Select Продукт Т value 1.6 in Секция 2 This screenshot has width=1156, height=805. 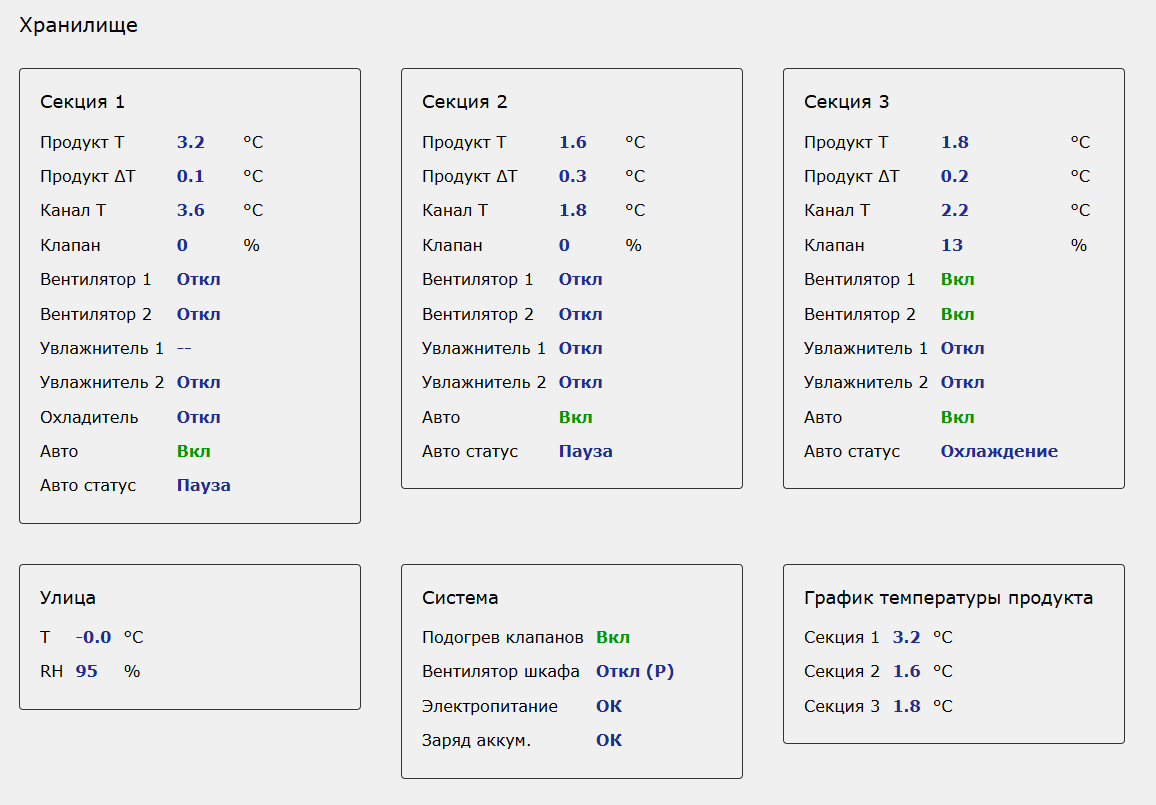572,142
